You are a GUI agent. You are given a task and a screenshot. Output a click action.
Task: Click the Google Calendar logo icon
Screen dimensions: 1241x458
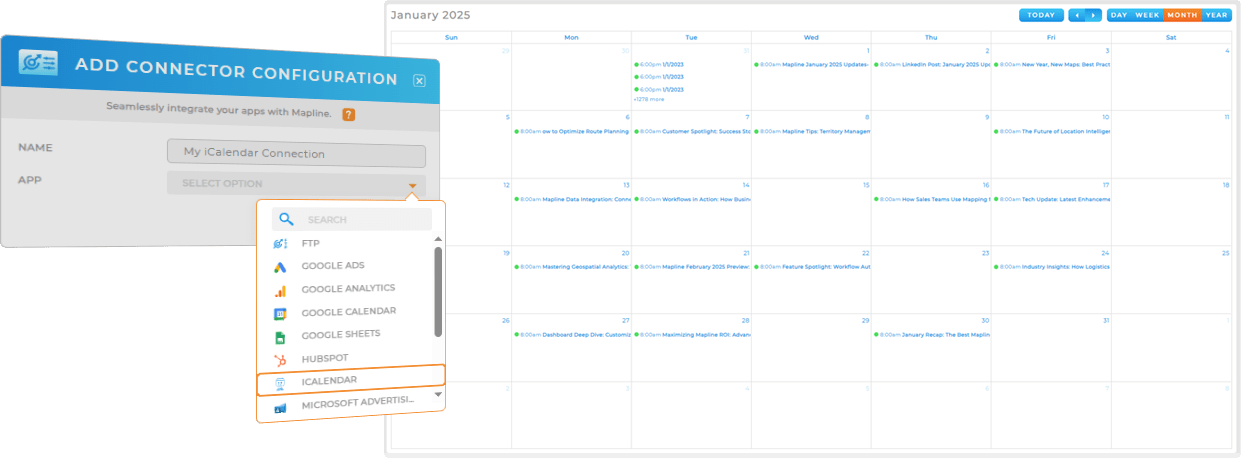click(x=281, y=313)
